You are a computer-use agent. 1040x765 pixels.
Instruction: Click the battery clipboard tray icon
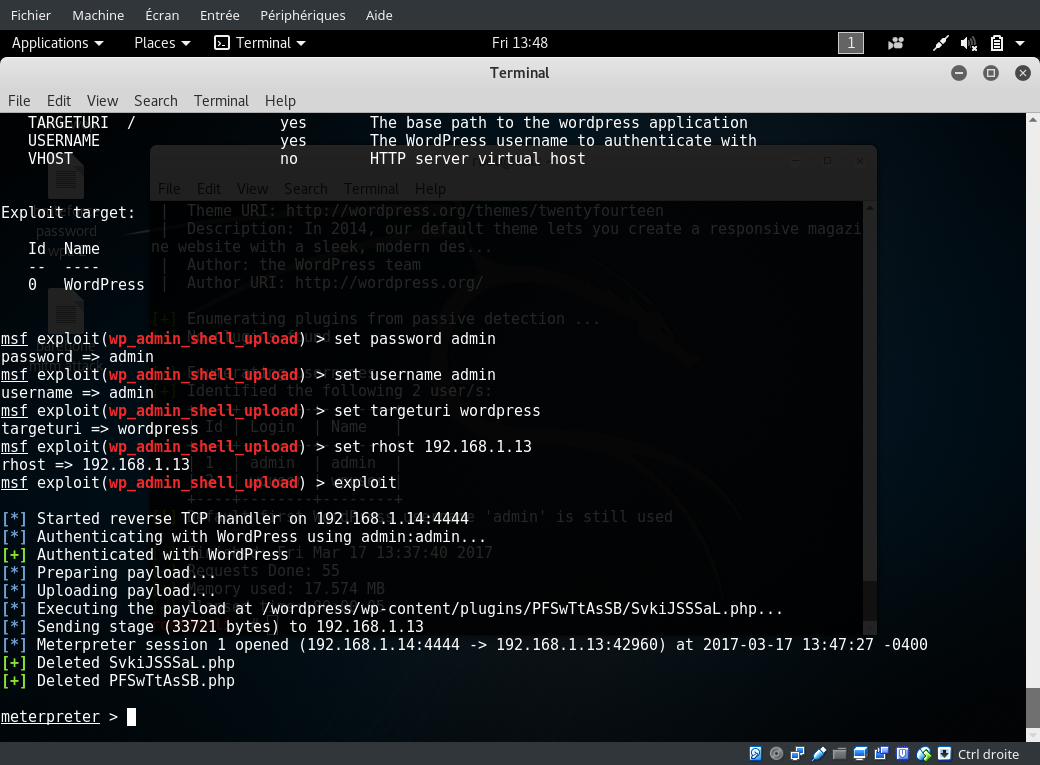click(996, 43)
